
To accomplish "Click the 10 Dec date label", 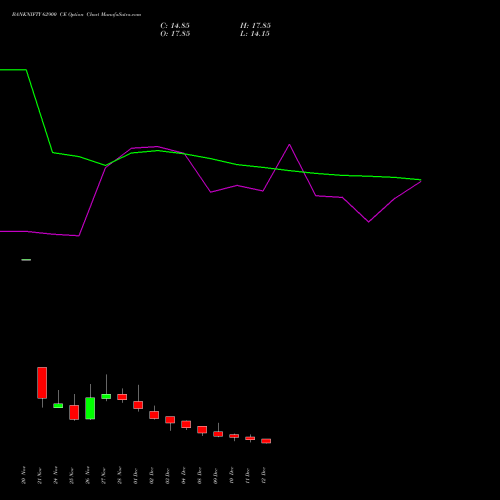I will 232,475.
